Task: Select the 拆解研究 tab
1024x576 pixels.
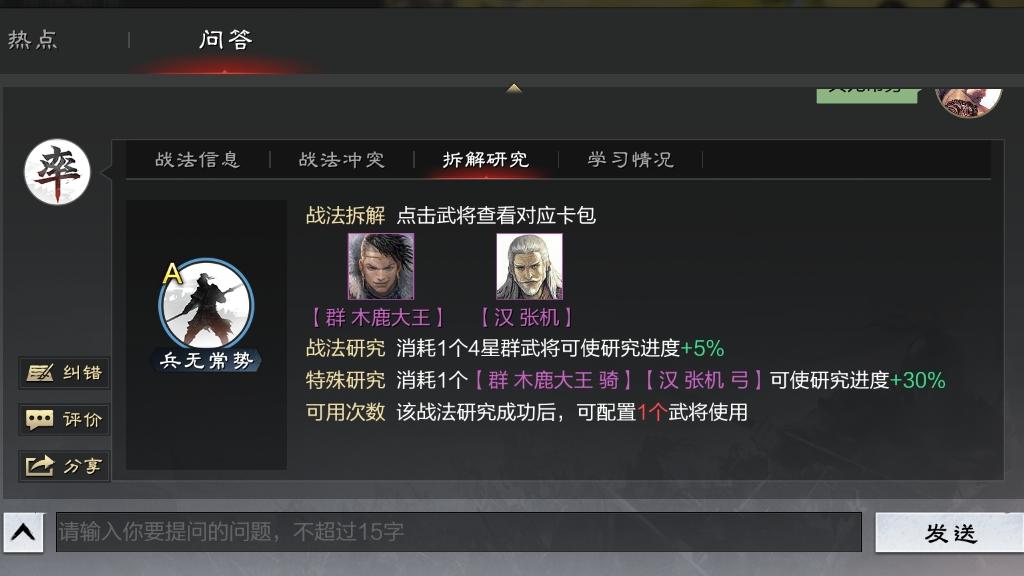Action: pyautogui.click(x=486, y=159)
